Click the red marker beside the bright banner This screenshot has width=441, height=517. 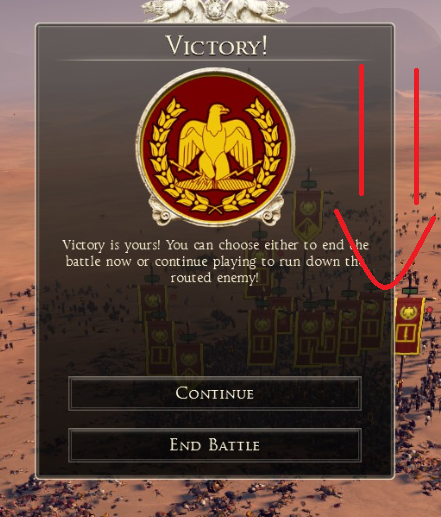tap(429, 310)
